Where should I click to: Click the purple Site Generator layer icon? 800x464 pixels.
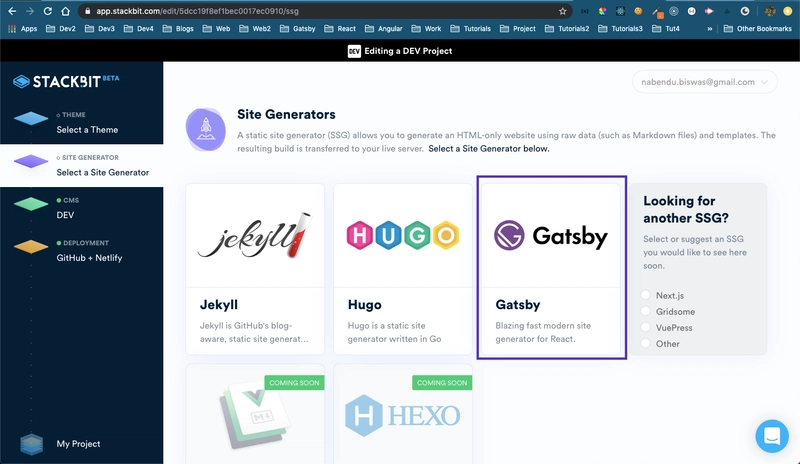[x=31, y=161]
